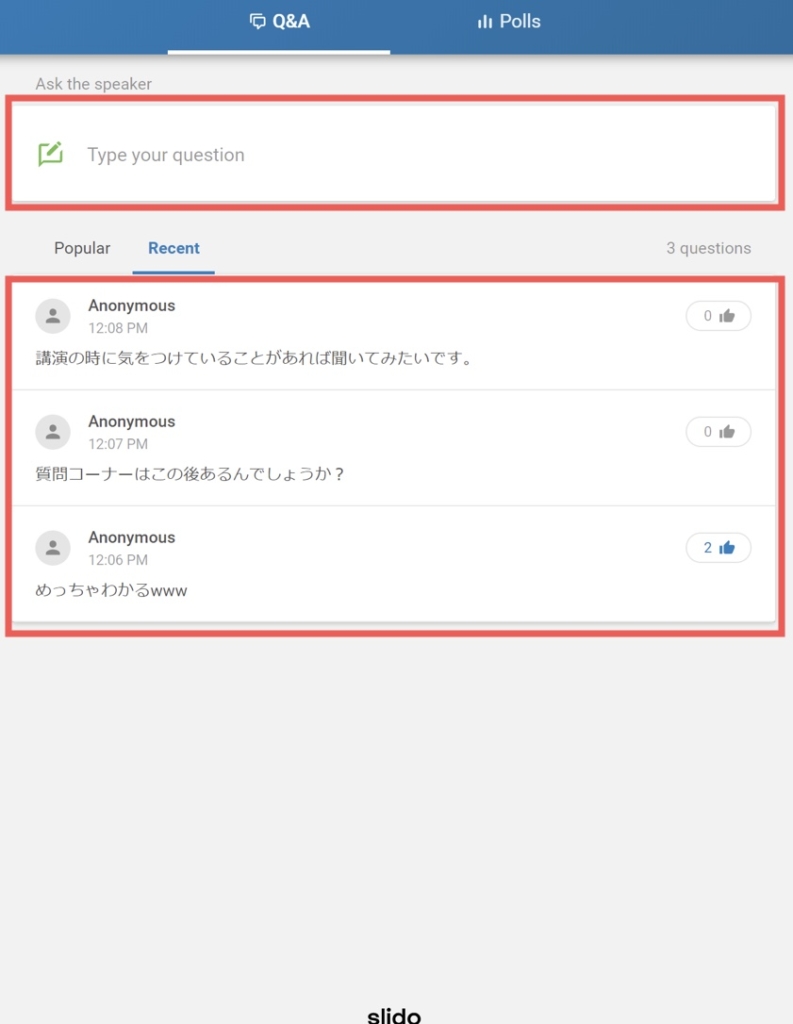Click the 3 questions counter label
Screen dimensions: 793x1024
click(708, 248)
